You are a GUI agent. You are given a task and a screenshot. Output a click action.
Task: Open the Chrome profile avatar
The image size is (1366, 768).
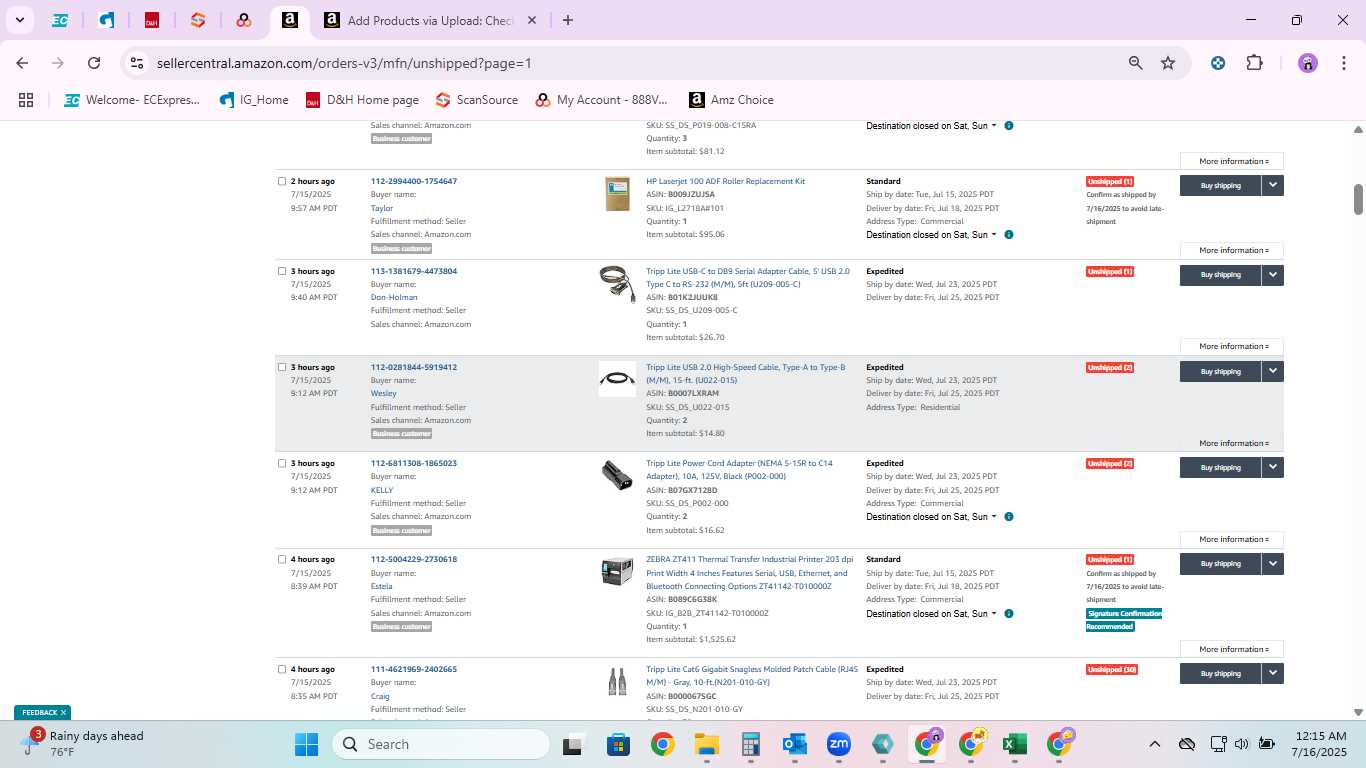tap(1308, 63)
